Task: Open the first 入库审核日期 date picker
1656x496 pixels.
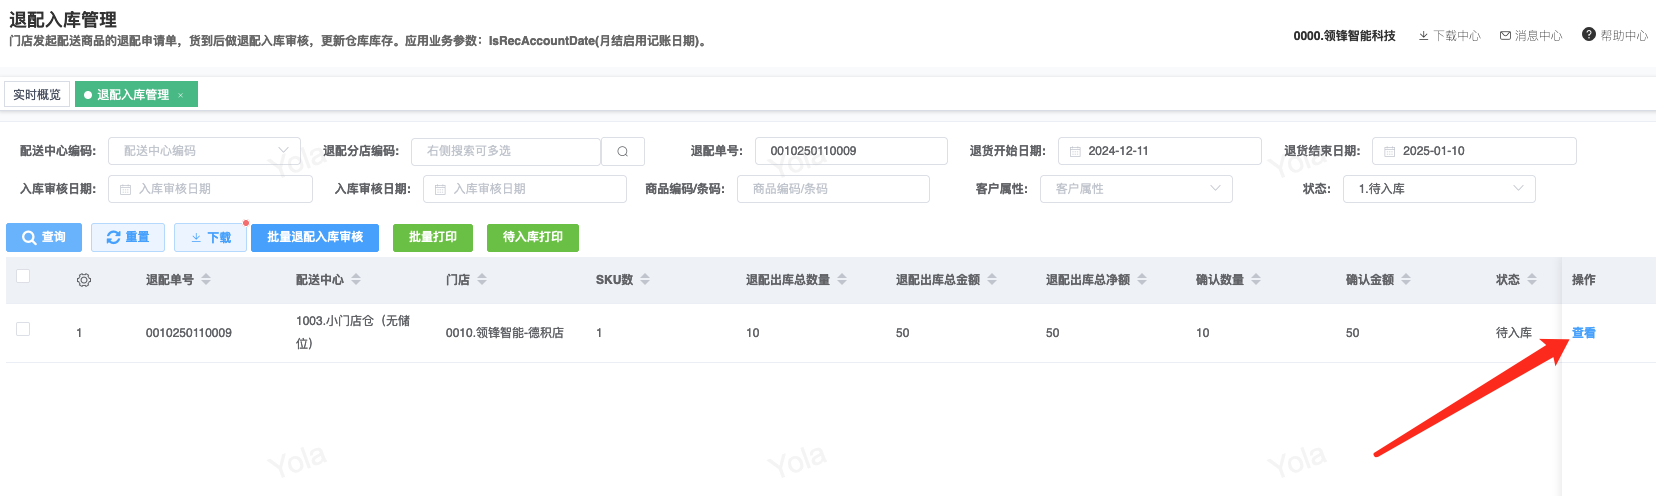Action: tap(211, 189)
